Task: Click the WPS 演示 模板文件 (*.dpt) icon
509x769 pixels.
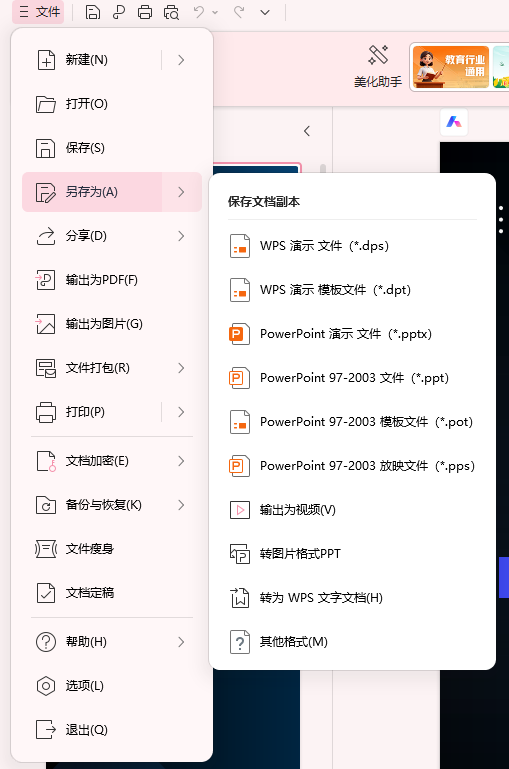Action: [x=240, y=290]
